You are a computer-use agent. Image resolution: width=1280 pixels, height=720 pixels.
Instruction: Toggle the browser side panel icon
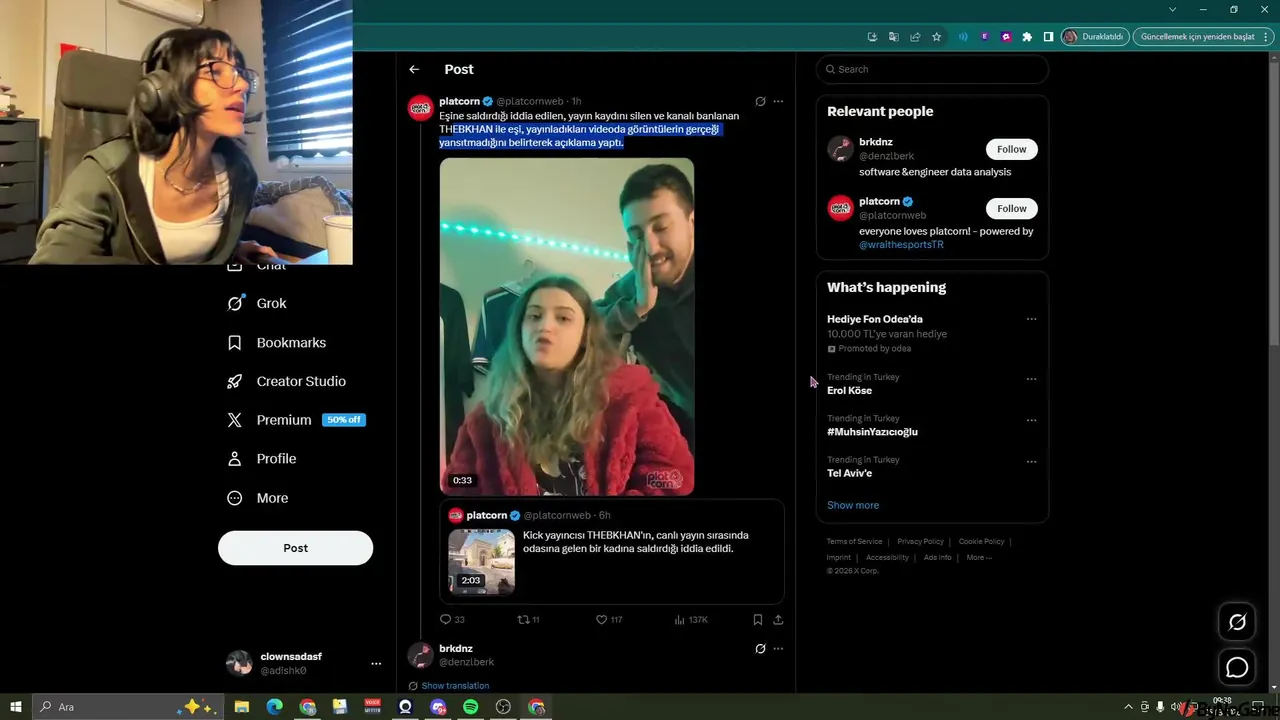tap(1048, 37)
